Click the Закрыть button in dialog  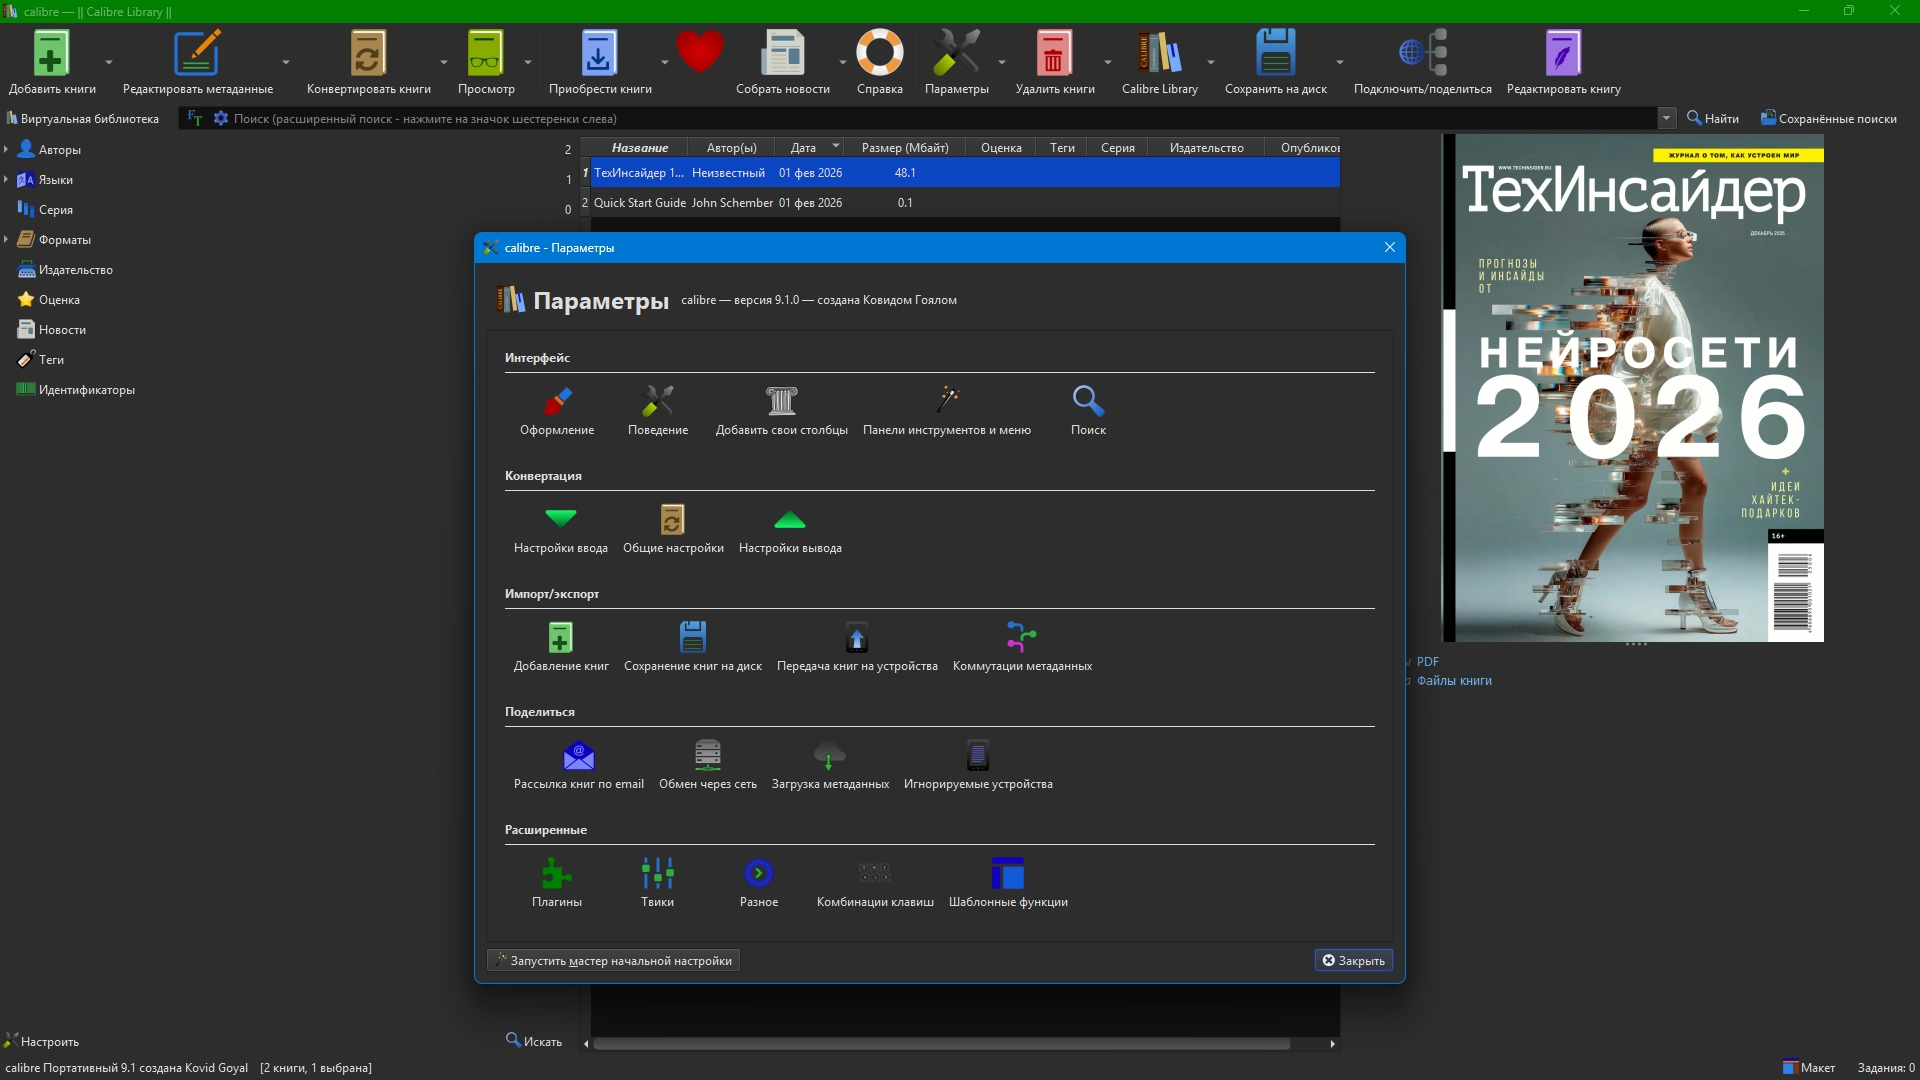(1353, 960)
